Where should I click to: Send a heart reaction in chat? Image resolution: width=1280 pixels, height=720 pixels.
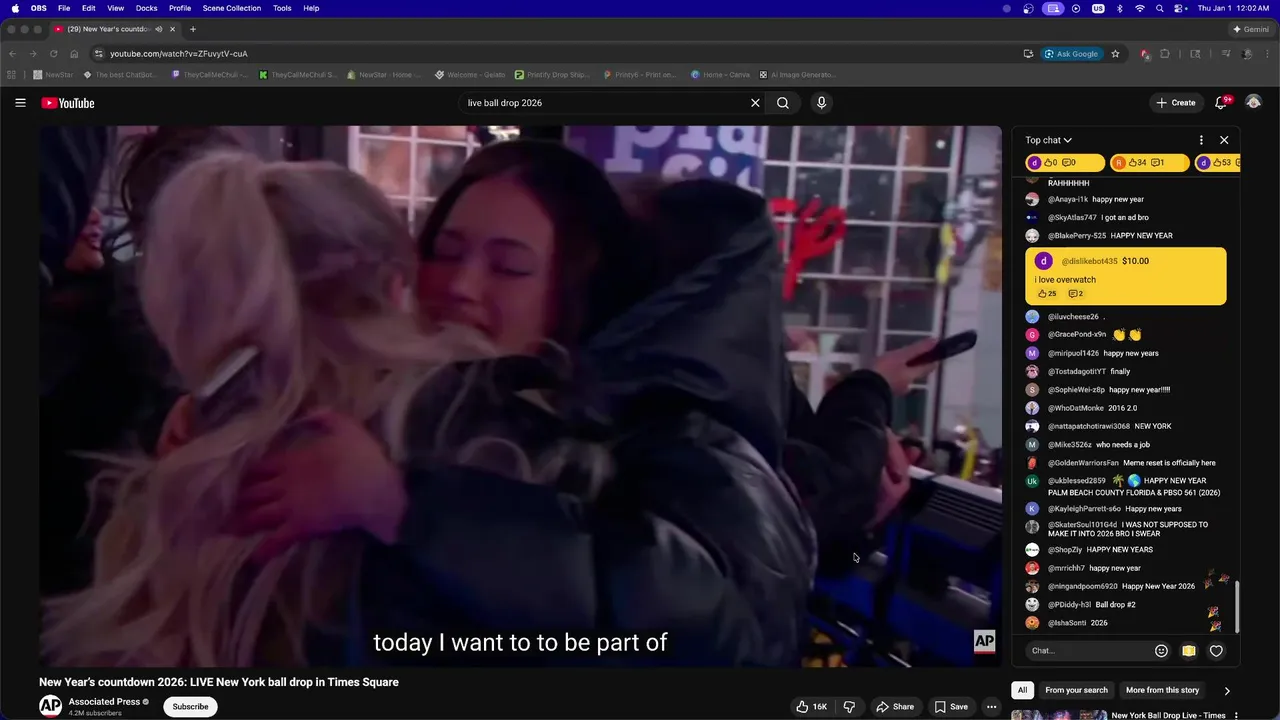[1216, 651]
